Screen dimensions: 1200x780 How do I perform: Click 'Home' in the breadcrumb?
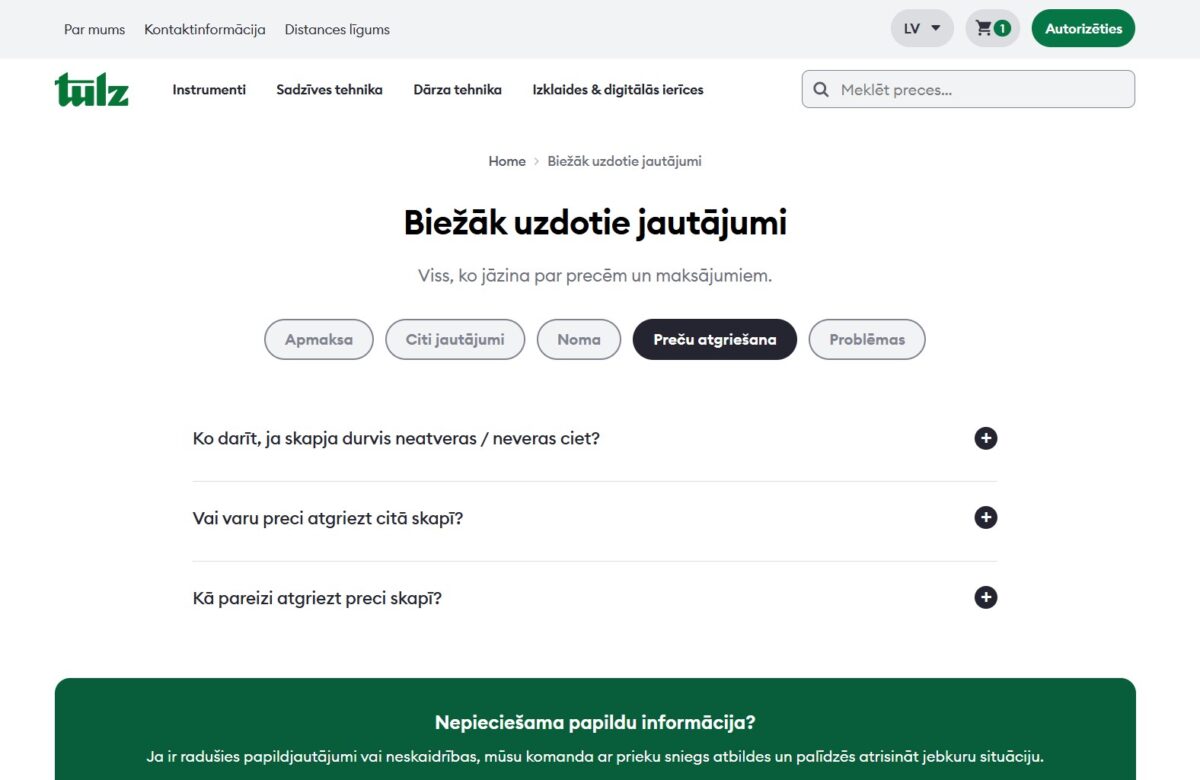507,161
